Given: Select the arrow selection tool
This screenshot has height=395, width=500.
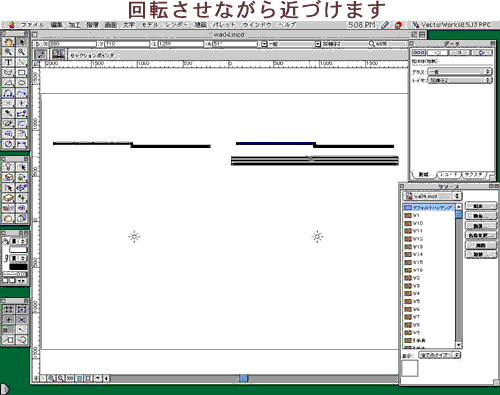Looking at the screenshot, I should [21, 42].
